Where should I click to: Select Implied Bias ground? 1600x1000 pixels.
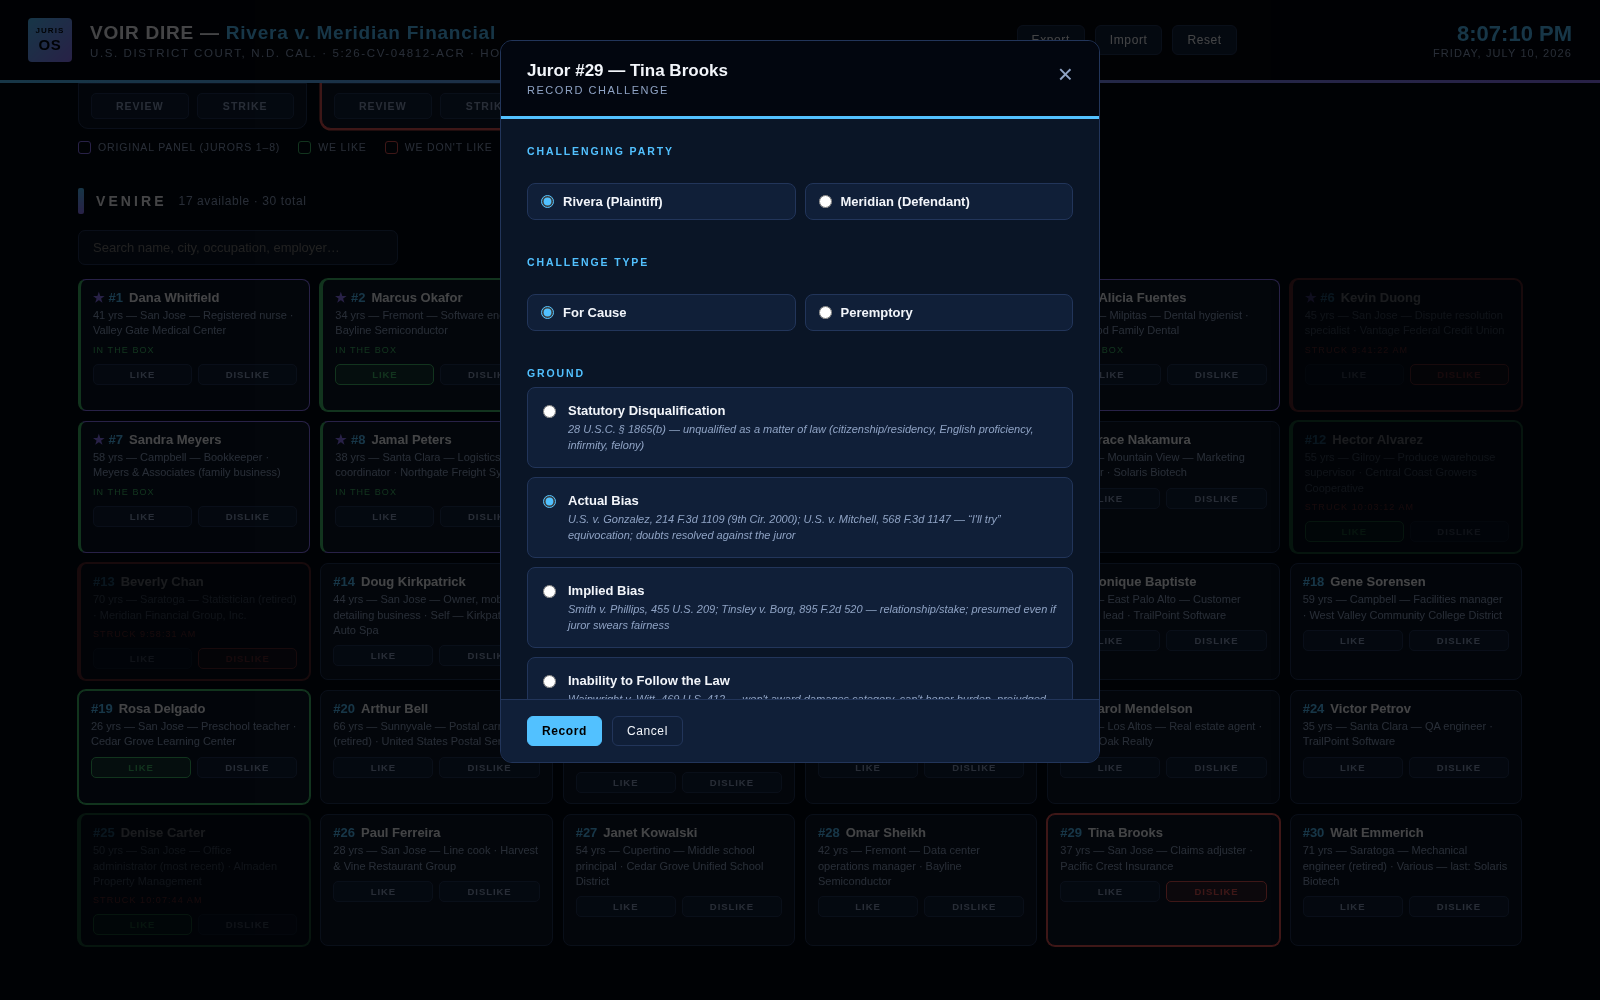[x=800, y=608]
